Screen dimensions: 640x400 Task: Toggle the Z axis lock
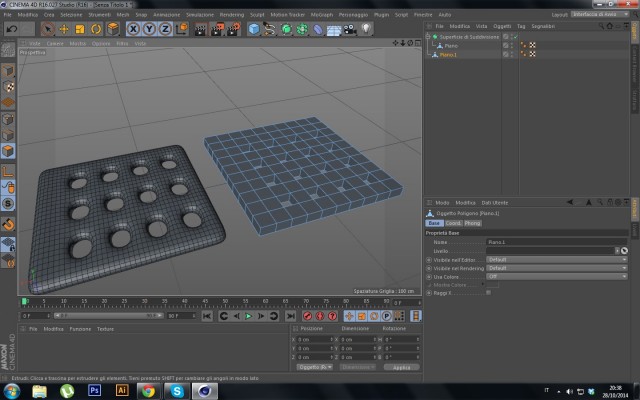pyautogui.click(x=165, y=29)
